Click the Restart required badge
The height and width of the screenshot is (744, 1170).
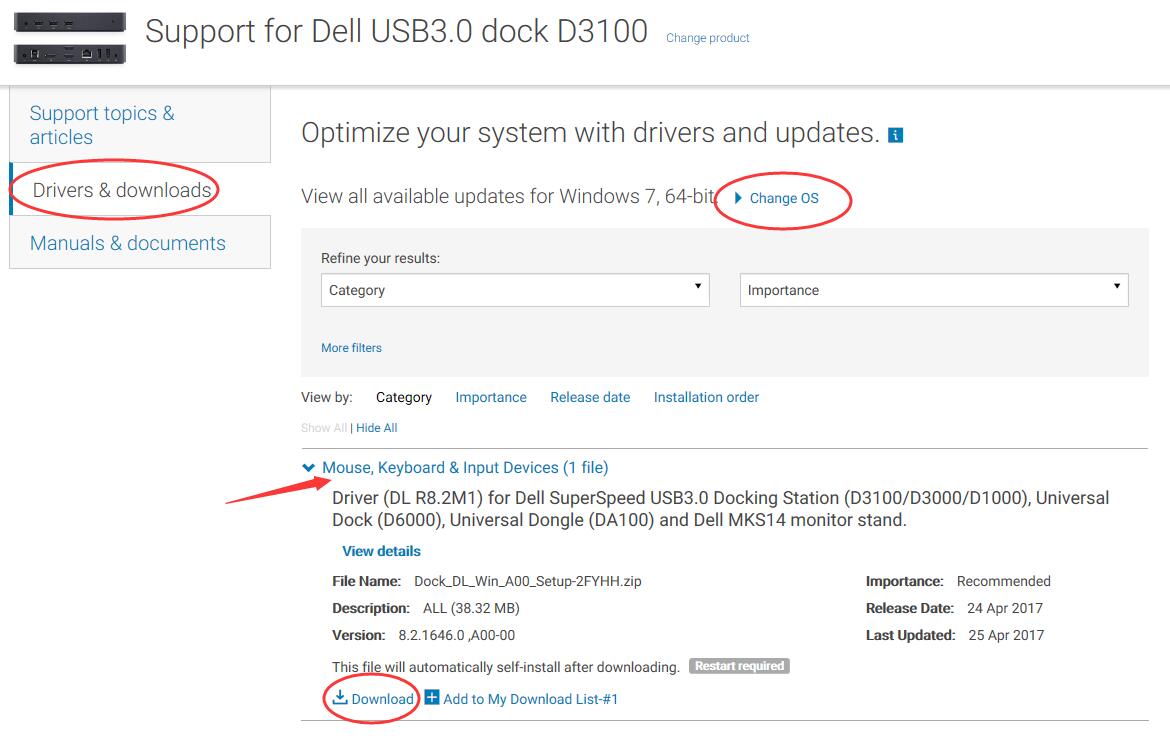point(739,666)
